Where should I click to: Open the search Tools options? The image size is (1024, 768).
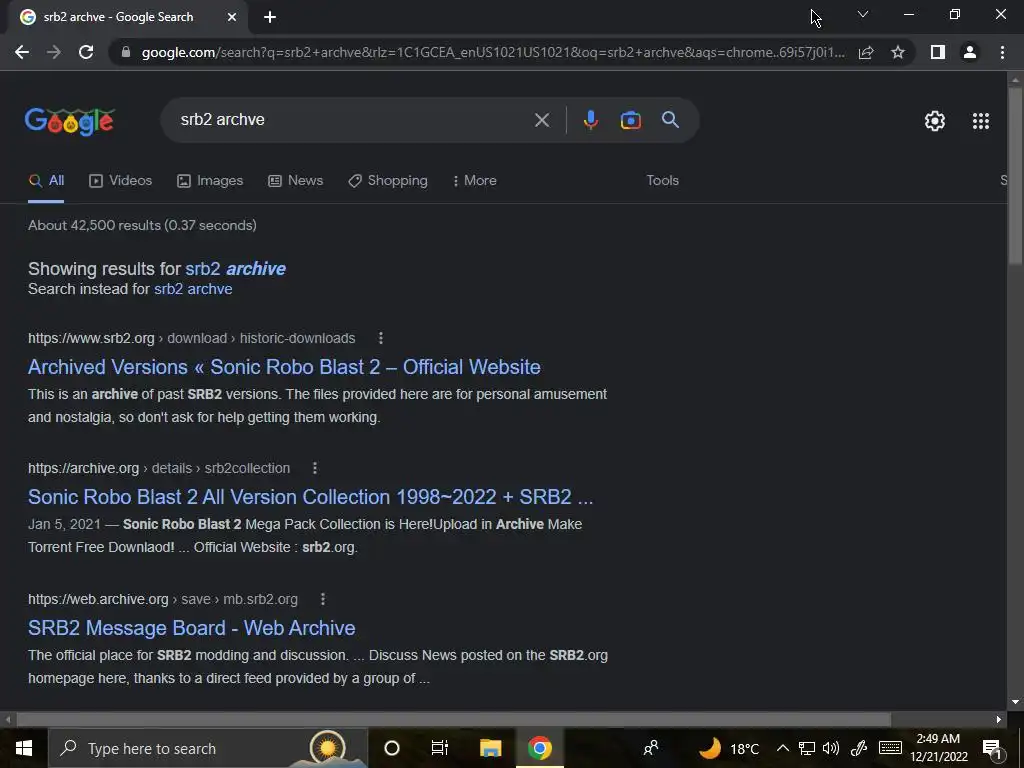pos(662,181)
